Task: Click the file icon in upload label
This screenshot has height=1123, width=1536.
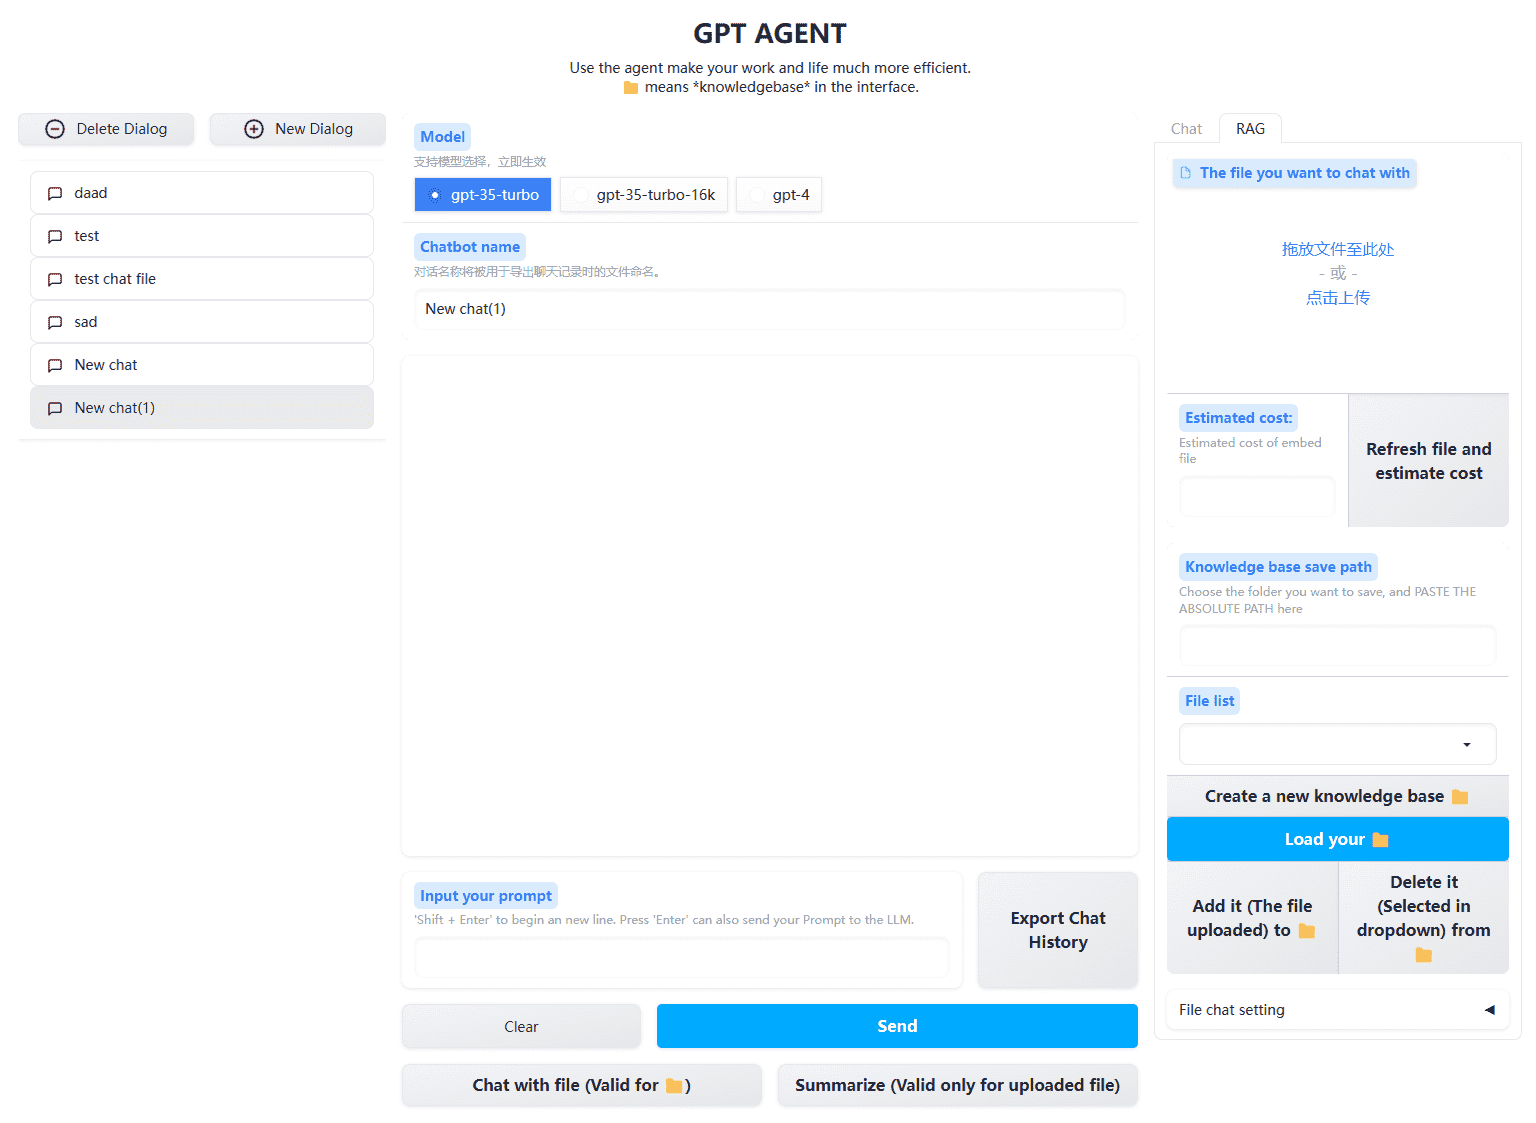Action: coord(1186,173)
